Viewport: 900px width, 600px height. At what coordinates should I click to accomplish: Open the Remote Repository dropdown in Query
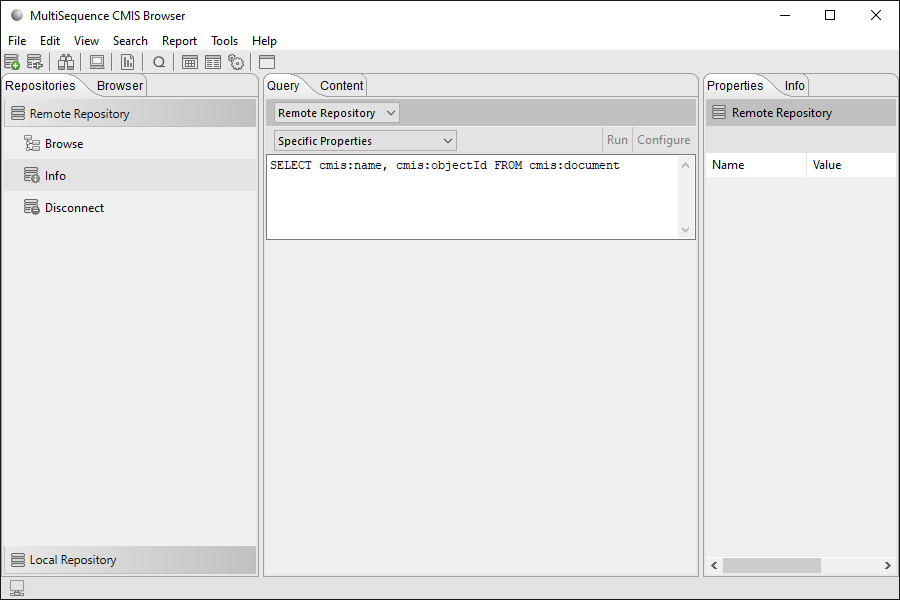tap(336, 113)
